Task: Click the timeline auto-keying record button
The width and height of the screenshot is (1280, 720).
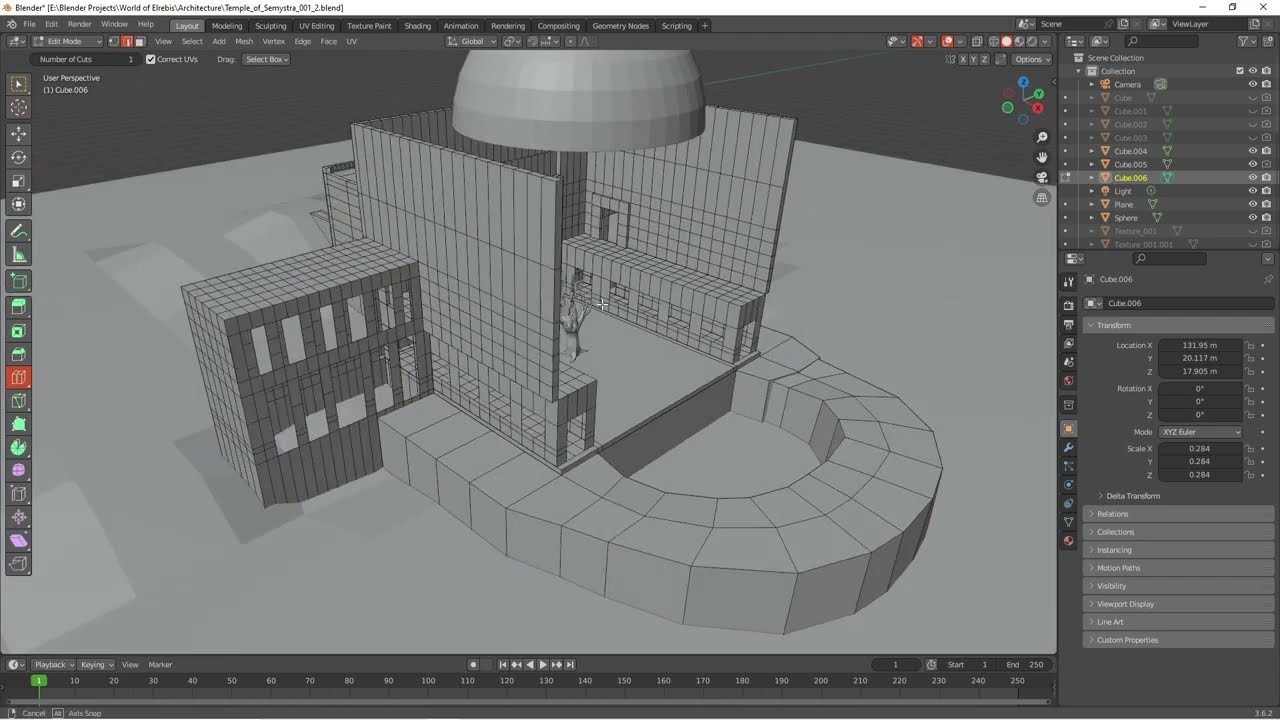Action: [474, 665]
